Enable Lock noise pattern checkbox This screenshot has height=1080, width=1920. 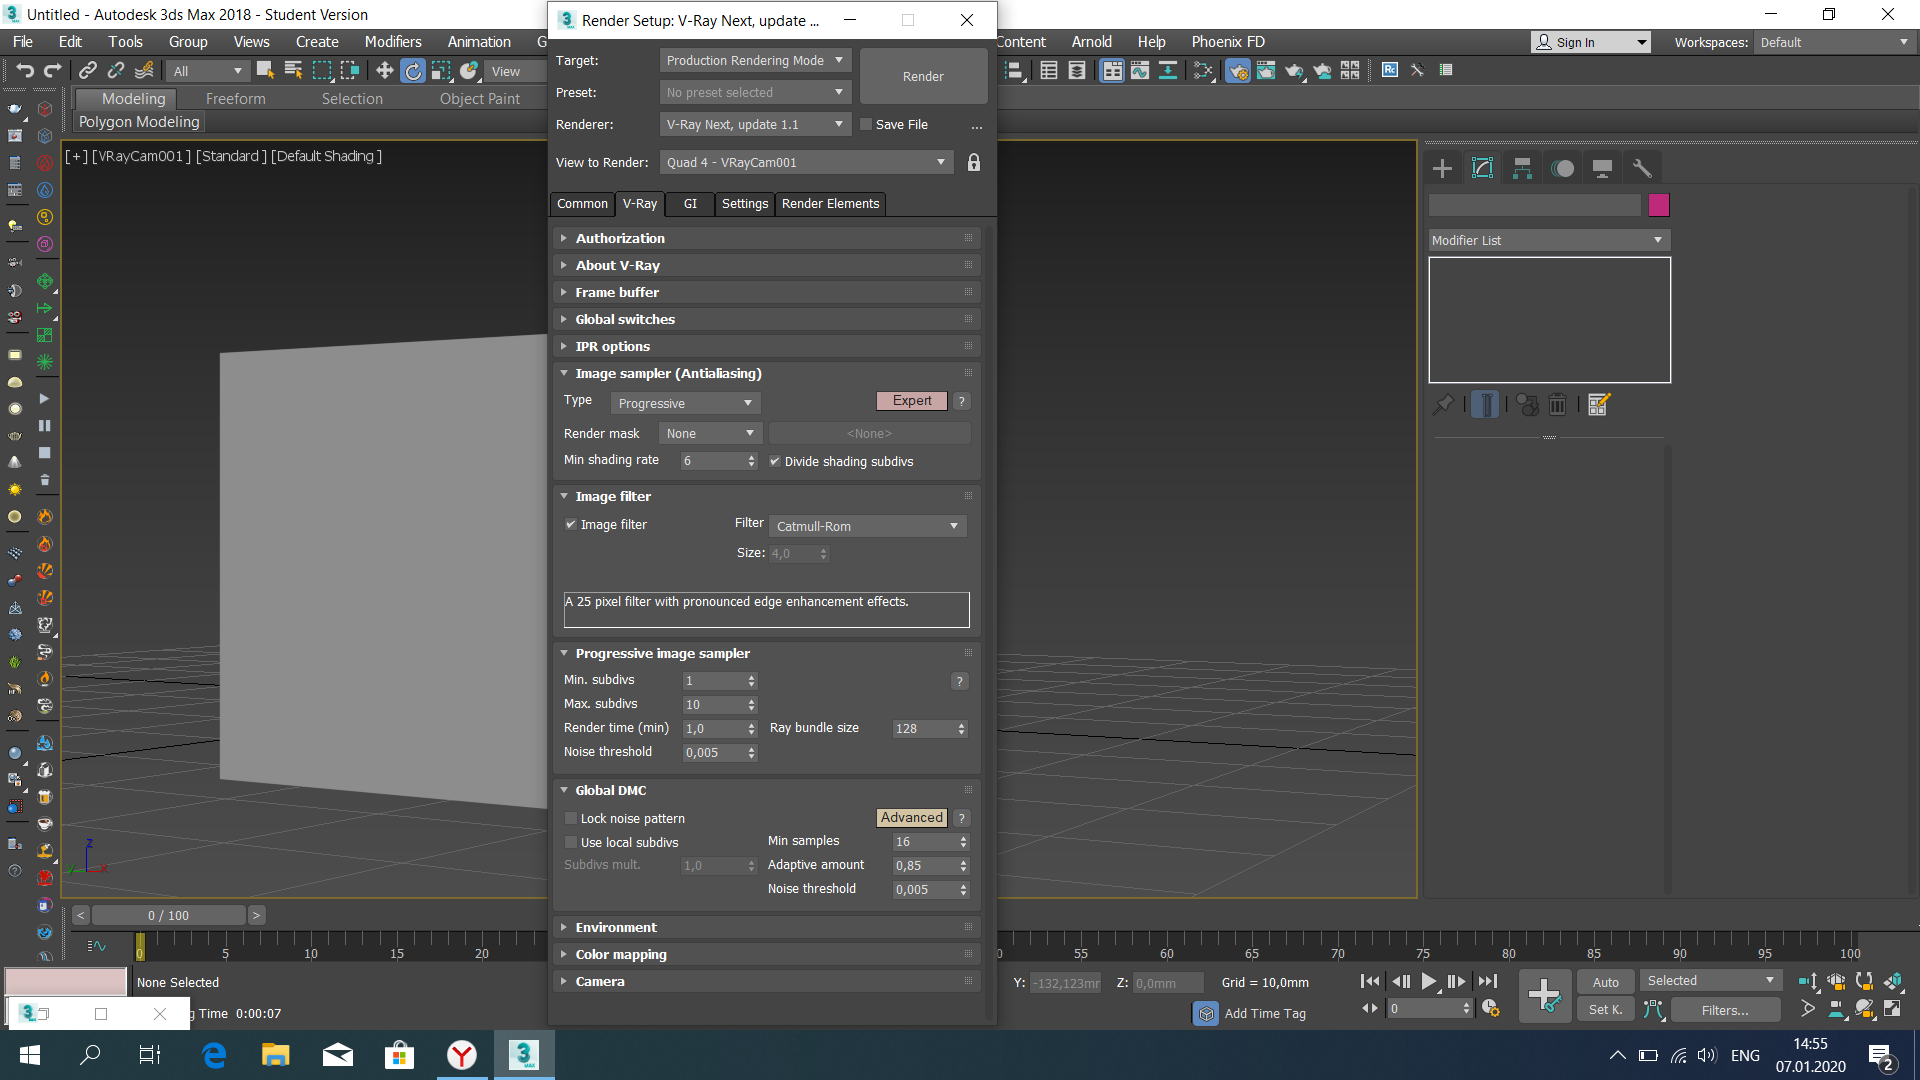pos(570,818)
